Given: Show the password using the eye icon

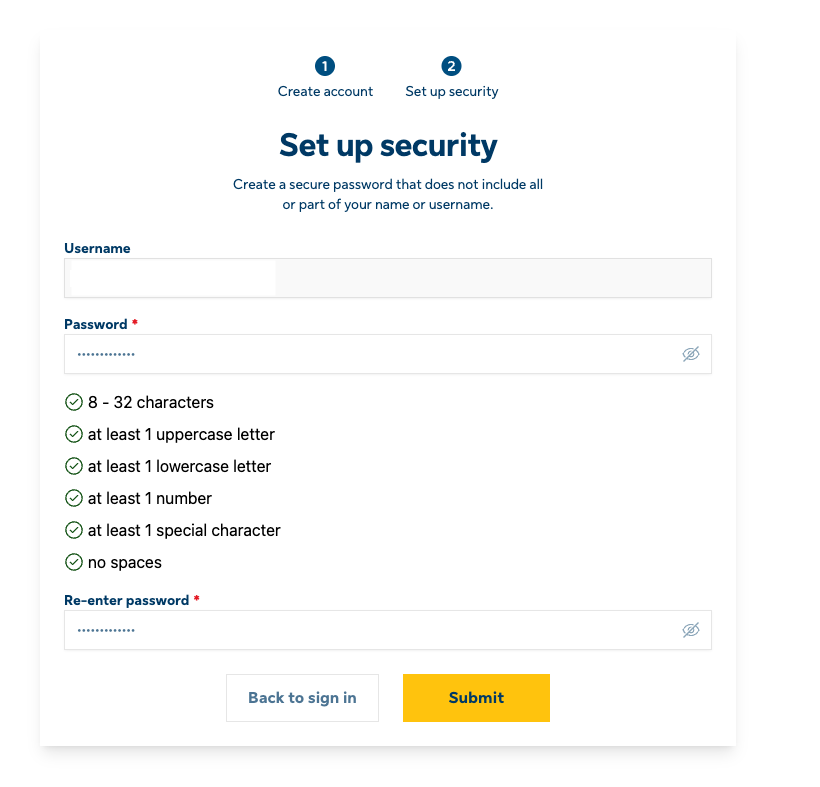Looking at the screenshot, I should [691, 354].
